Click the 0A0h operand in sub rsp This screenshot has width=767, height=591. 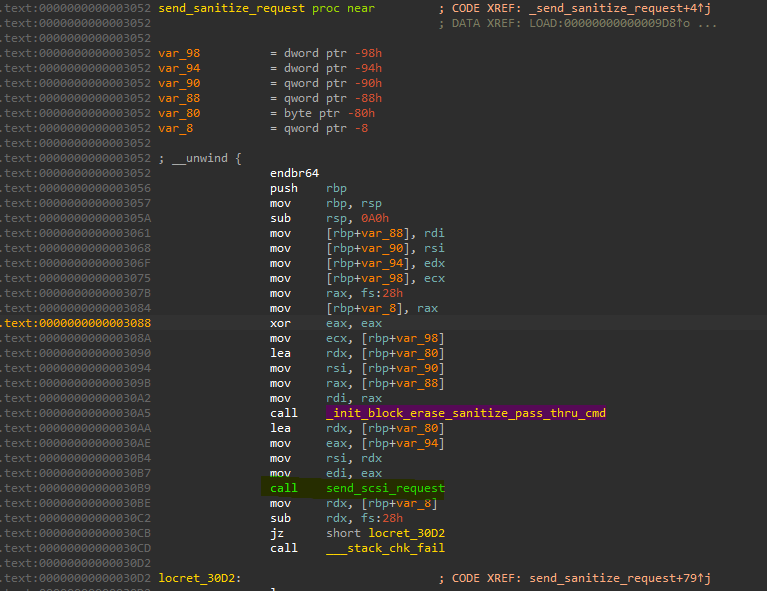(x=375, y=218)
